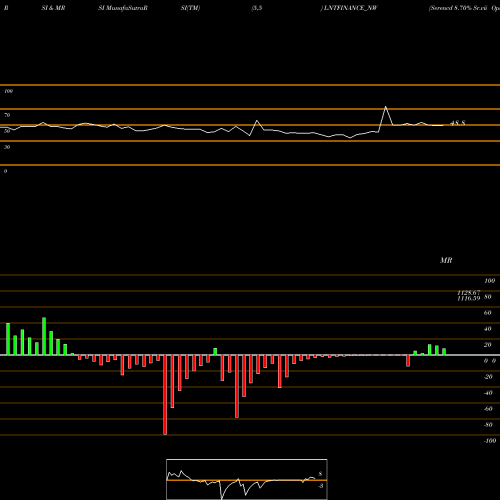Screen dimensions: 500x500
Task: Click the '60' axis label in MR panel
Action: (x=488, y=313)
